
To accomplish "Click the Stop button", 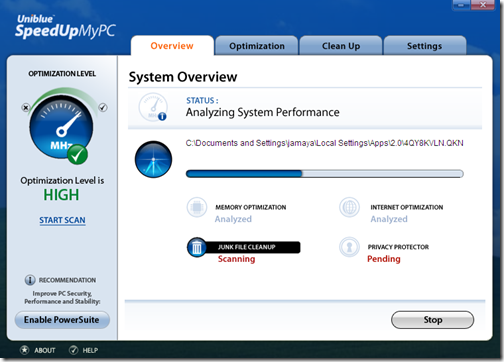I will 432,320.
